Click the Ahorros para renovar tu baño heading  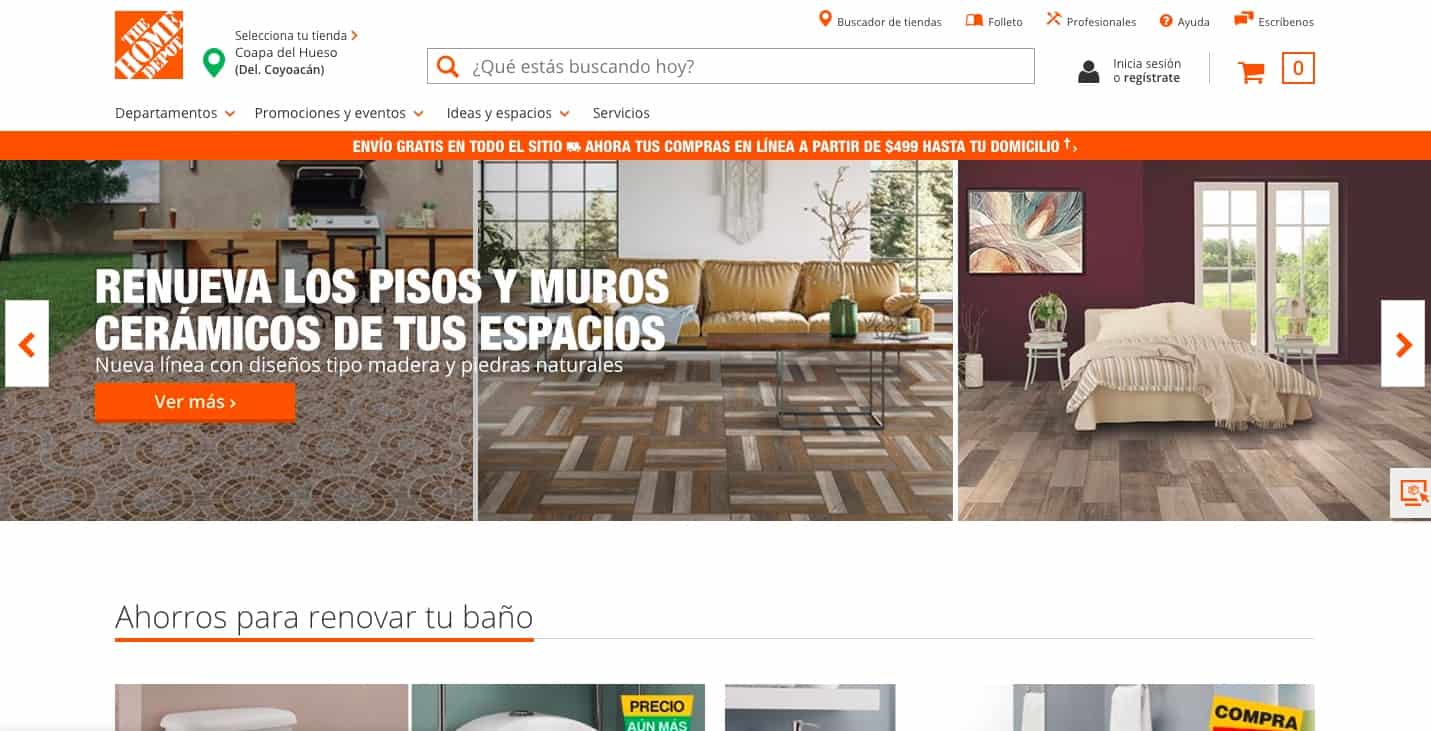[324, 616]
